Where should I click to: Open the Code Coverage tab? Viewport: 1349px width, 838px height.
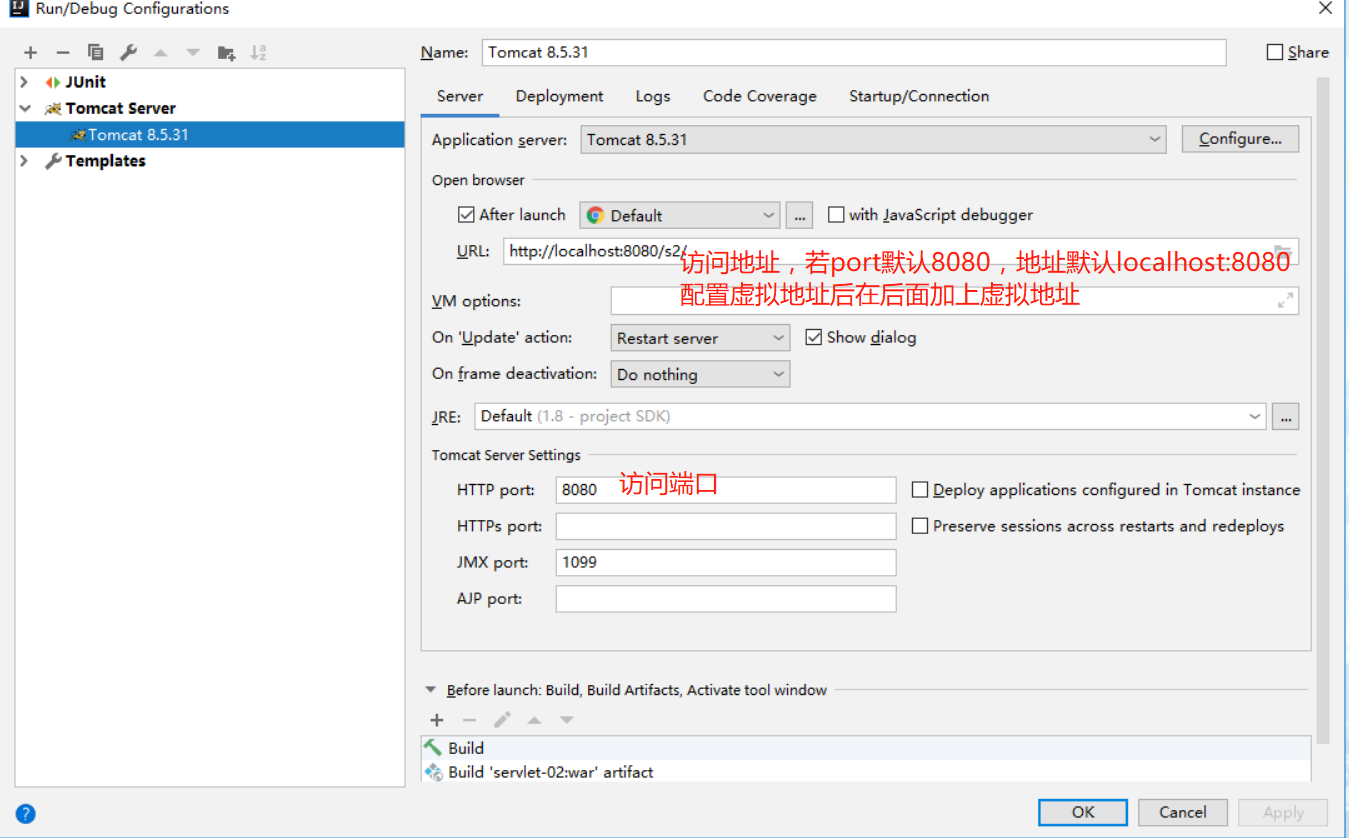[x=759, y=96]
